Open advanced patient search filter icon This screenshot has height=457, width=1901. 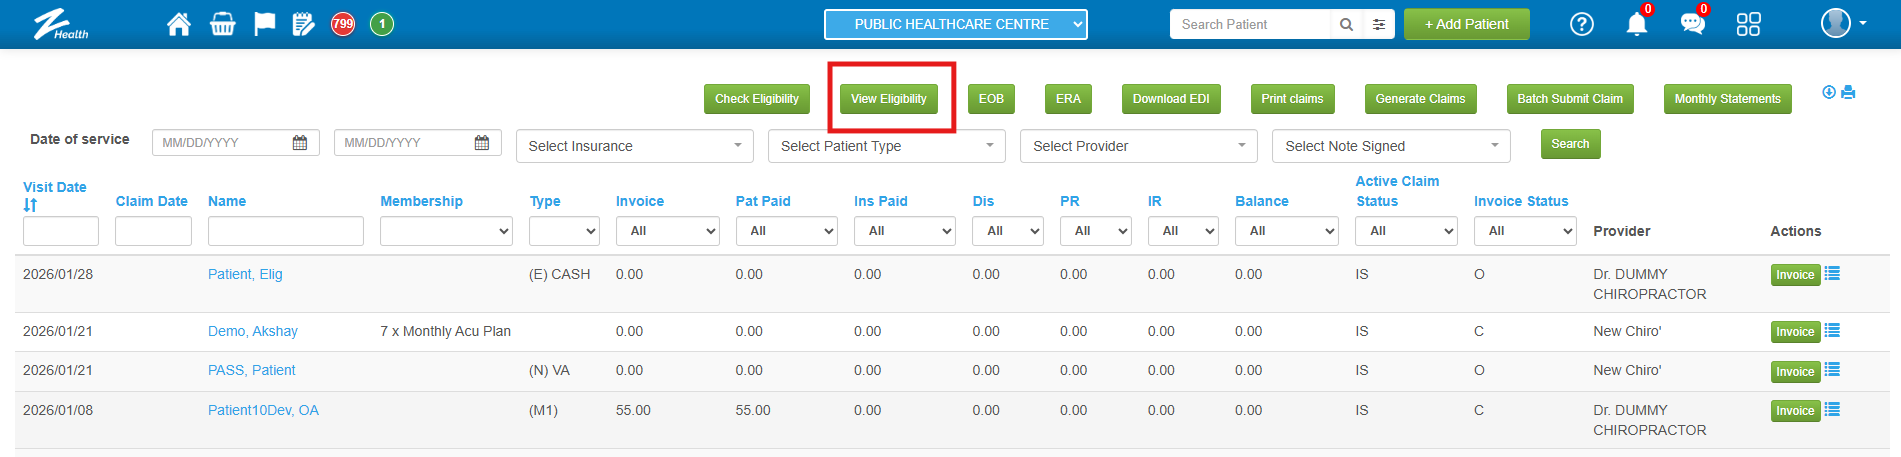(1379, 24)
